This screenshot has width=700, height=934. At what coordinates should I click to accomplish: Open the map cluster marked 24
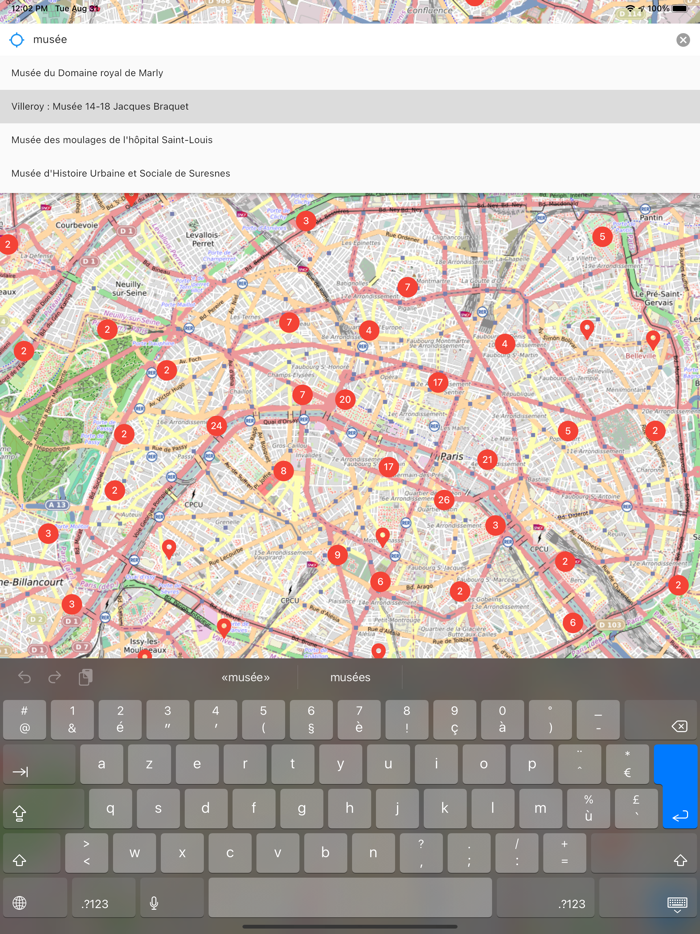click(x=216, y=425)
